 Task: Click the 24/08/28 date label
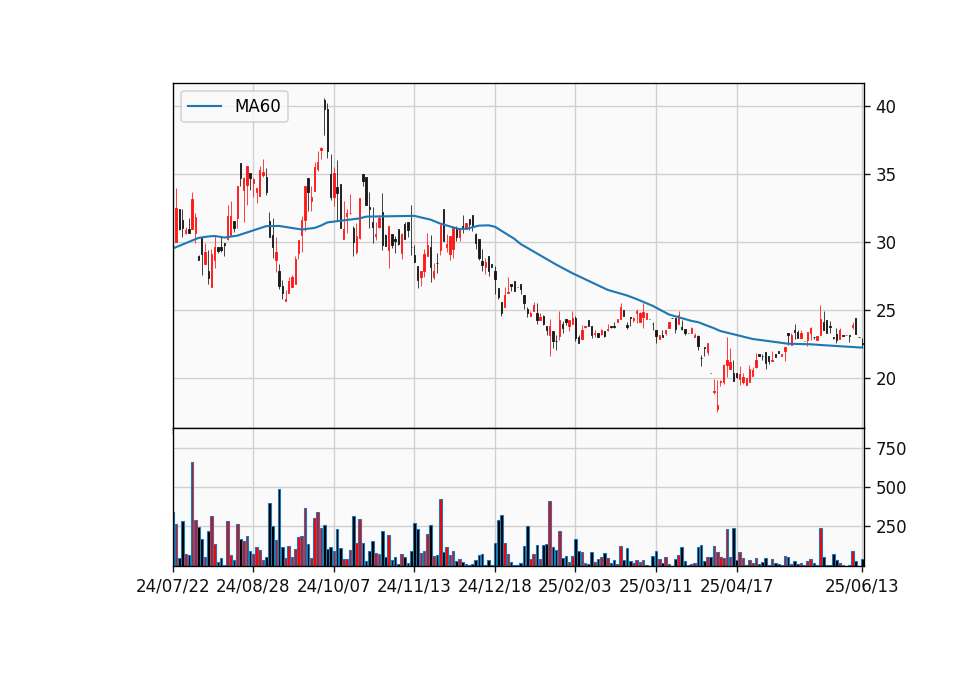click(x=253, y=586)
